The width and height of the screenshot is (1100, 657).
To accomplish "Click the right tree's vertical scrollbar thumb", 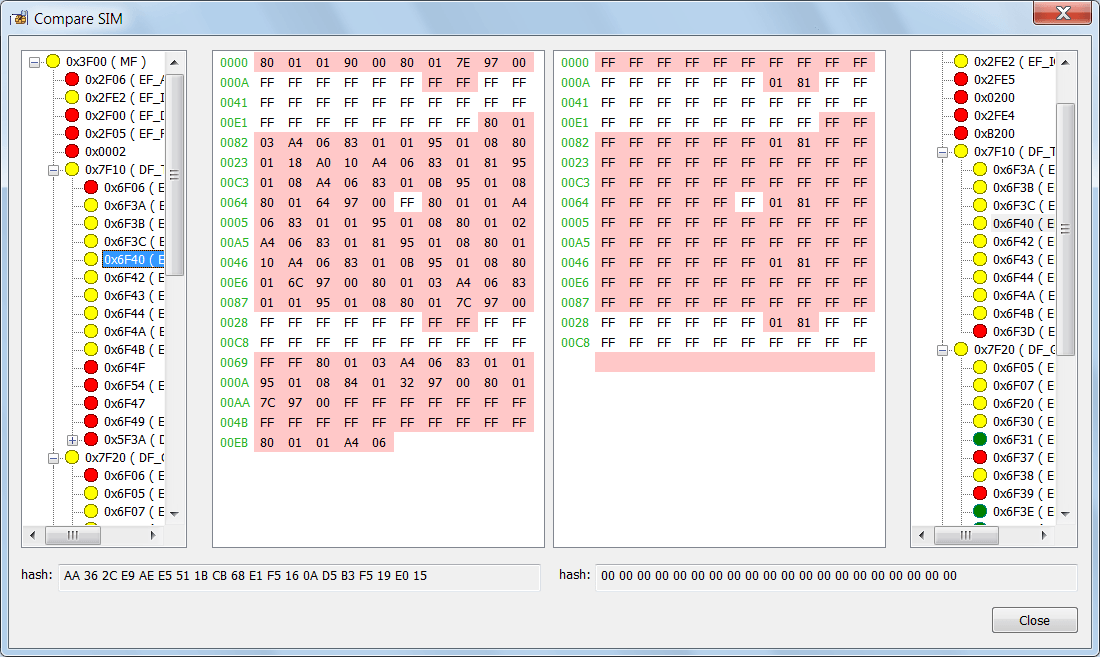I will point(1066,228).
